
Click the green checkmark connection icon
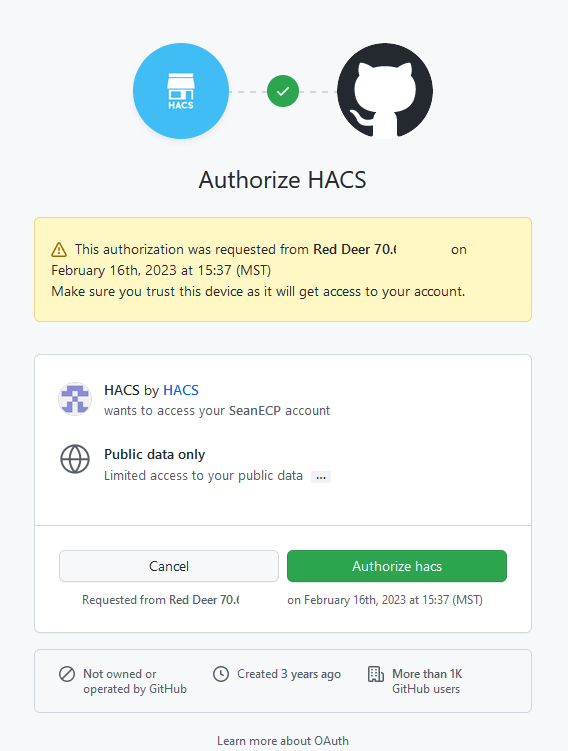pyautogui.click(x=283, y=91)
